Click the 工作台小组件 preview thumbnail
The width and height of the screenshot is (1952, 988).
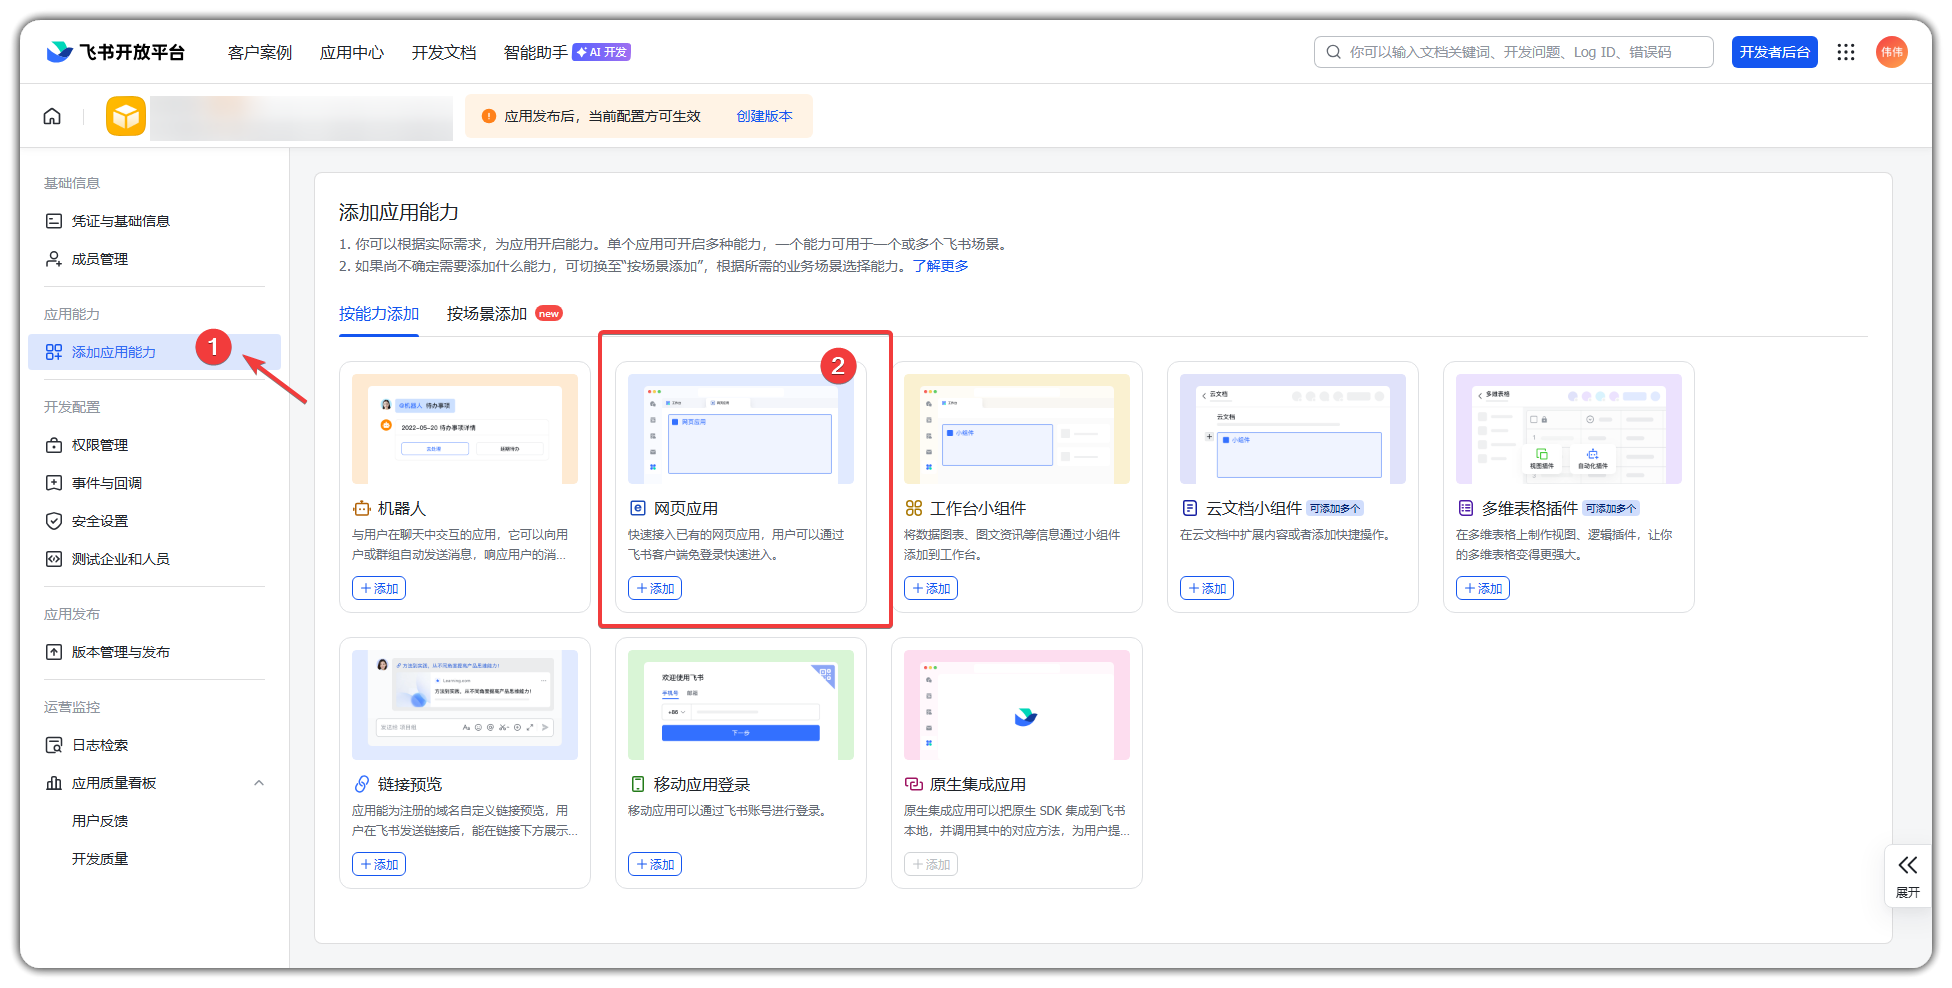1016,429
